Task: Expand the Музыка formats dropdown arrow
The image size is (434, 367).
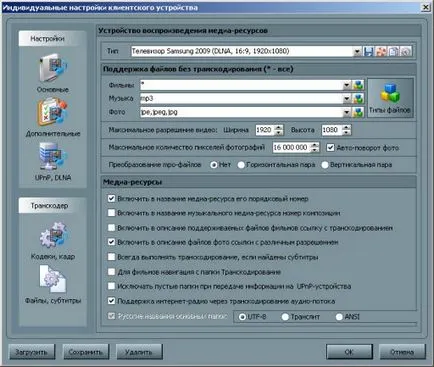Action: [347, 99]
